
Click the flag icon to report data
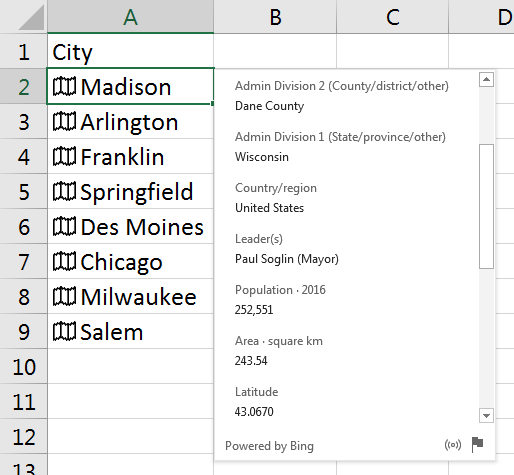pos(477,445)
